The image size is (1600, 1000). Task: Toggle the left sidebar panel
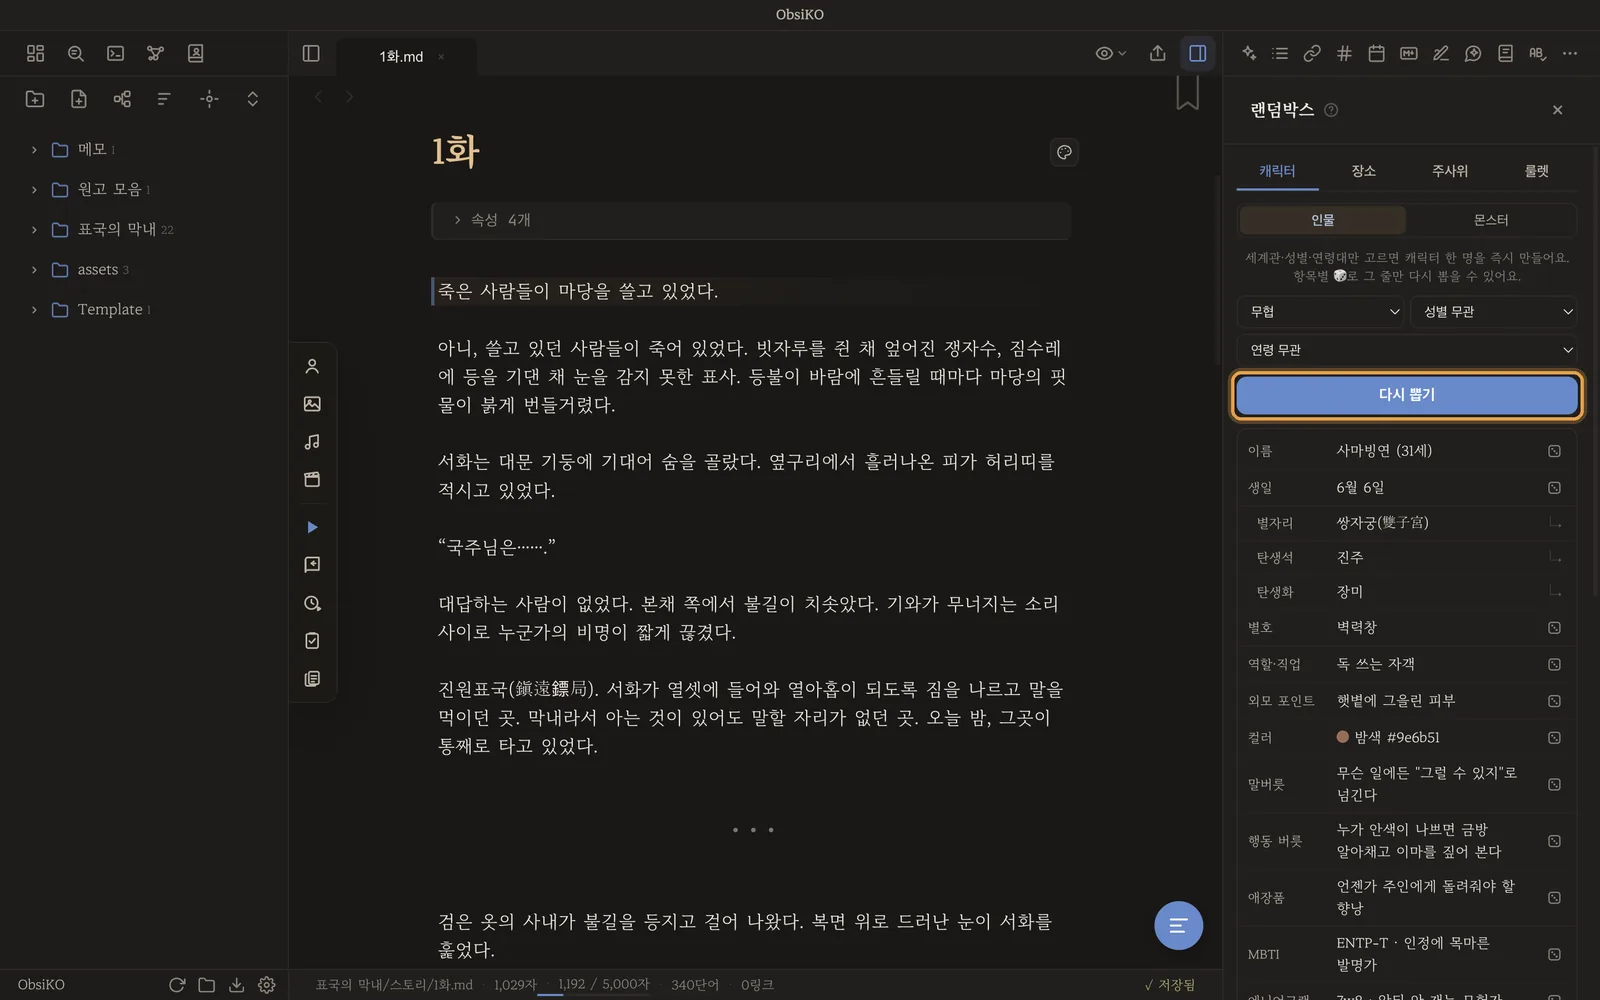311,54
